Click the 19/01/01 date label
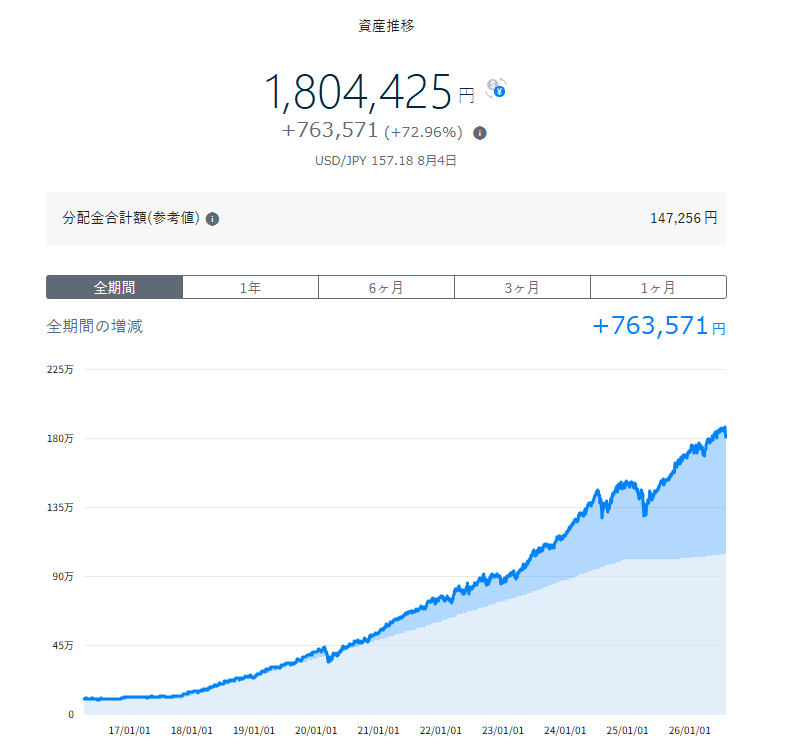This screenshot has width=792, height=752. point(254,730)
